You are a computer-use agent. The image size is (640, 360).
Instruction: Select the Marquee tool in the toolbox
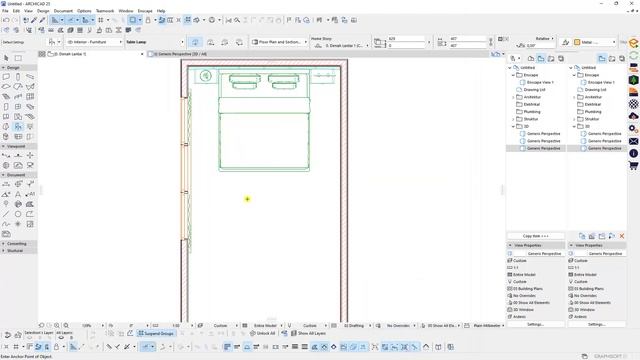coord(18,58)
